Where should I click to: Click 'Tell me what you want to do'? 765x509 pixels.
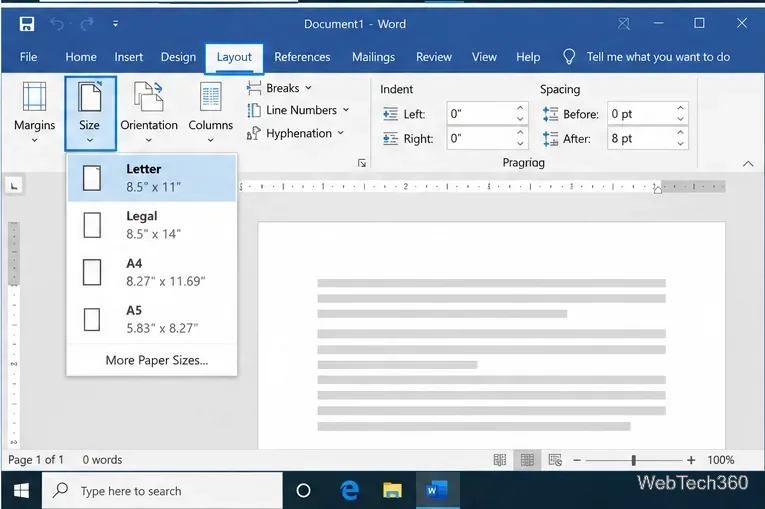(x=658, y=57)
